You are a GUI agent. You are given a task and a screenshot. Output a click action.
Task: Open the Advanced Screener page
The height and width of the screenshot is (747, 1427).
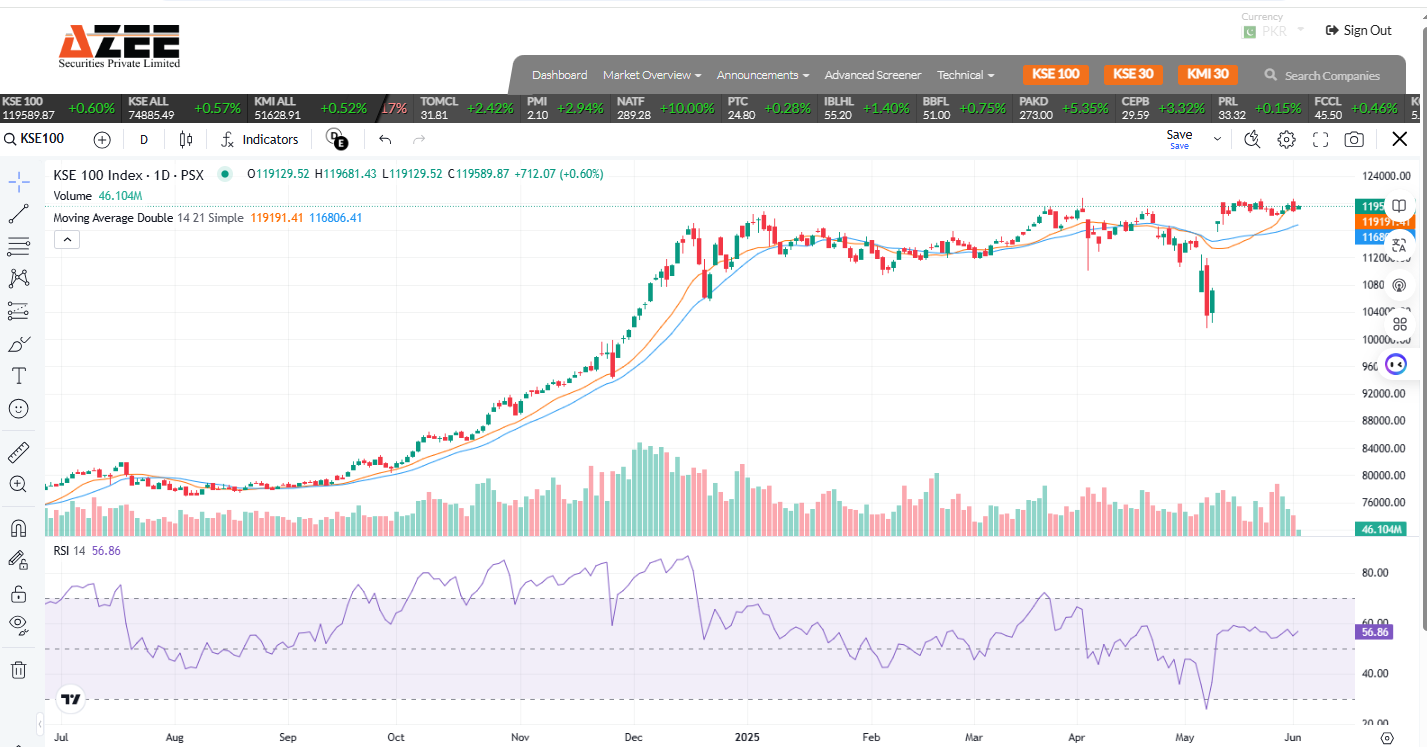[873, 75]
